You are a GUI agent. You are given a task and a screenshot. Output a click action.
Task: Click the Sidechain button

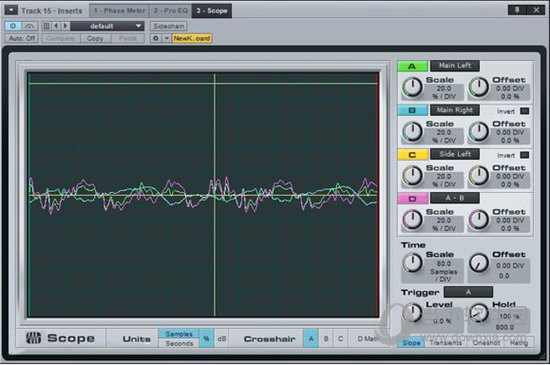(x=169, y=26)
